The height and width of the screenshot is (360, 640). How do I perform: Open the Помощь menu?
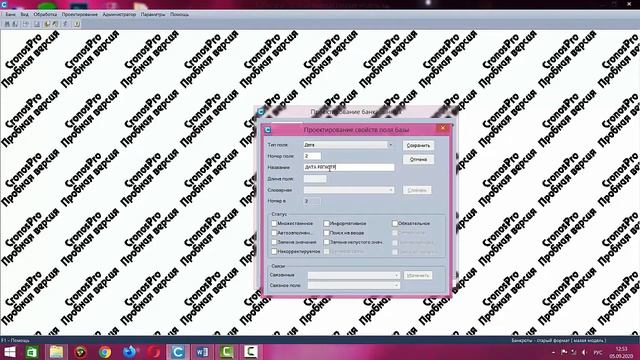179,14
